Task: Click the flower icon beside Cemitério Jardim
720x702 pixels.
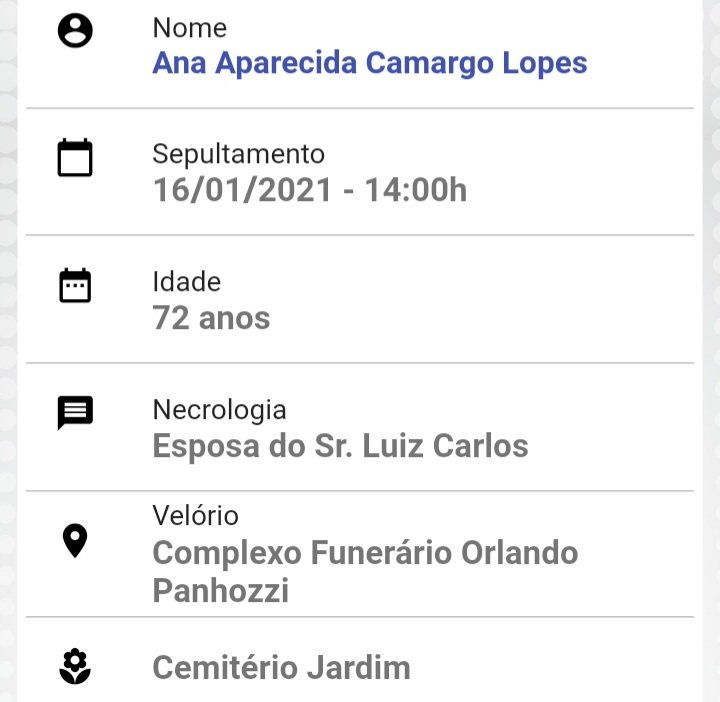Action: click(x=75, y=667)
